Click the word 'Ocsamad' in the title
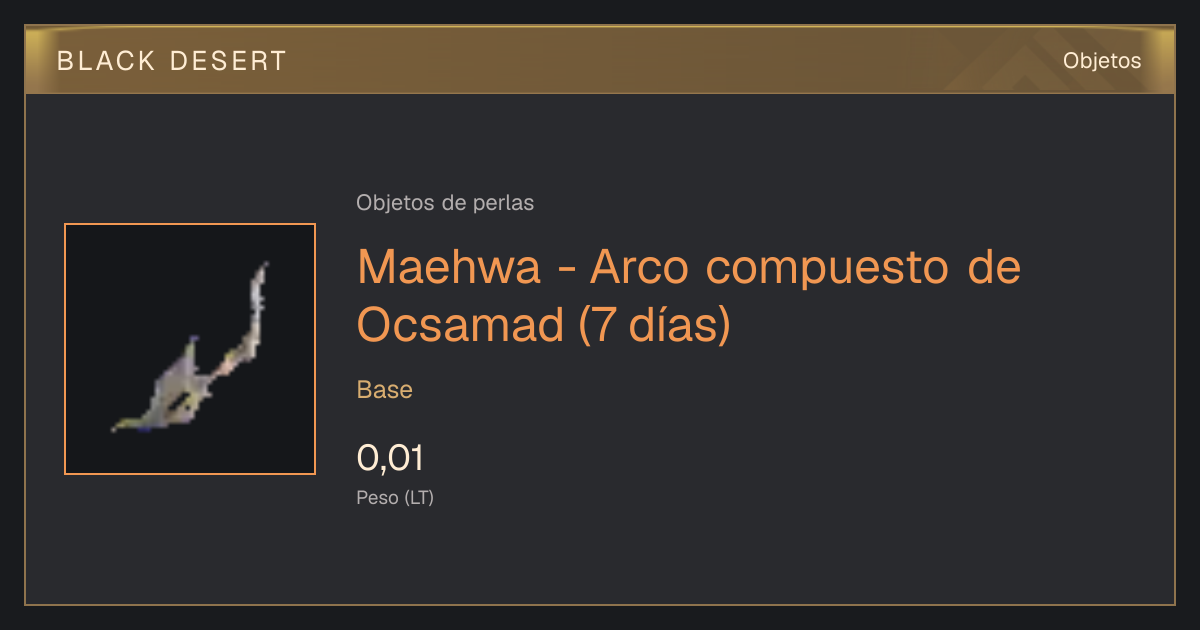The height and width of the screenshot is (630, 1200). pos(462,324)
